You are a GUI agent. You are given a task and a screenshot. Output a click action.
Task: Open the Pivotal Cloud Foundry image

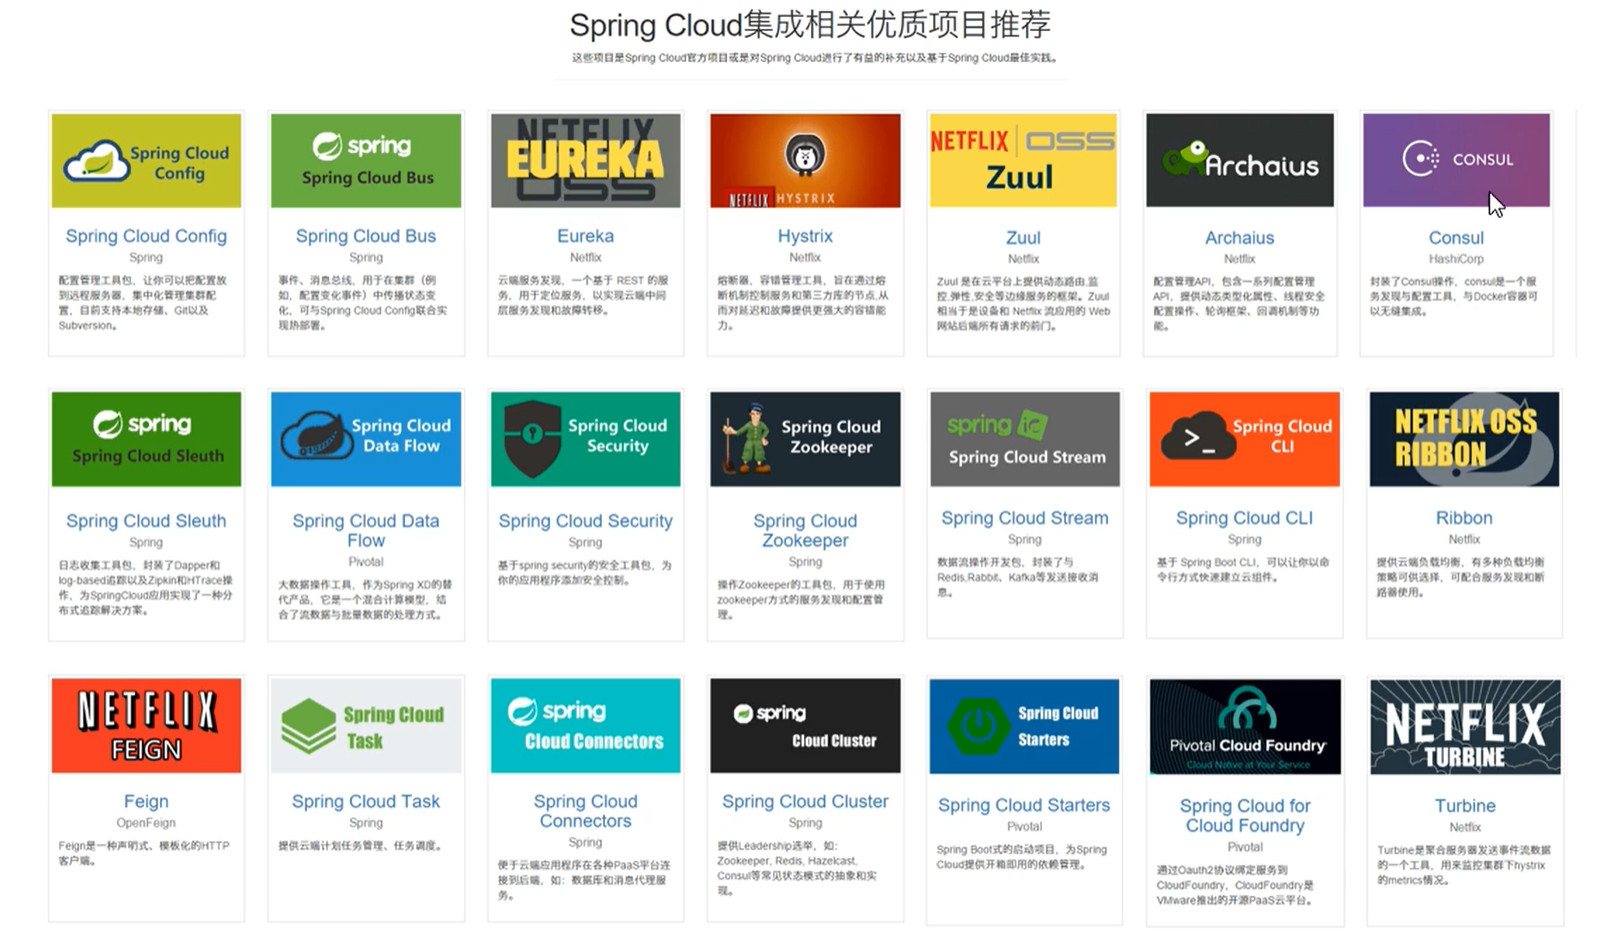(x=1245, y=727)
